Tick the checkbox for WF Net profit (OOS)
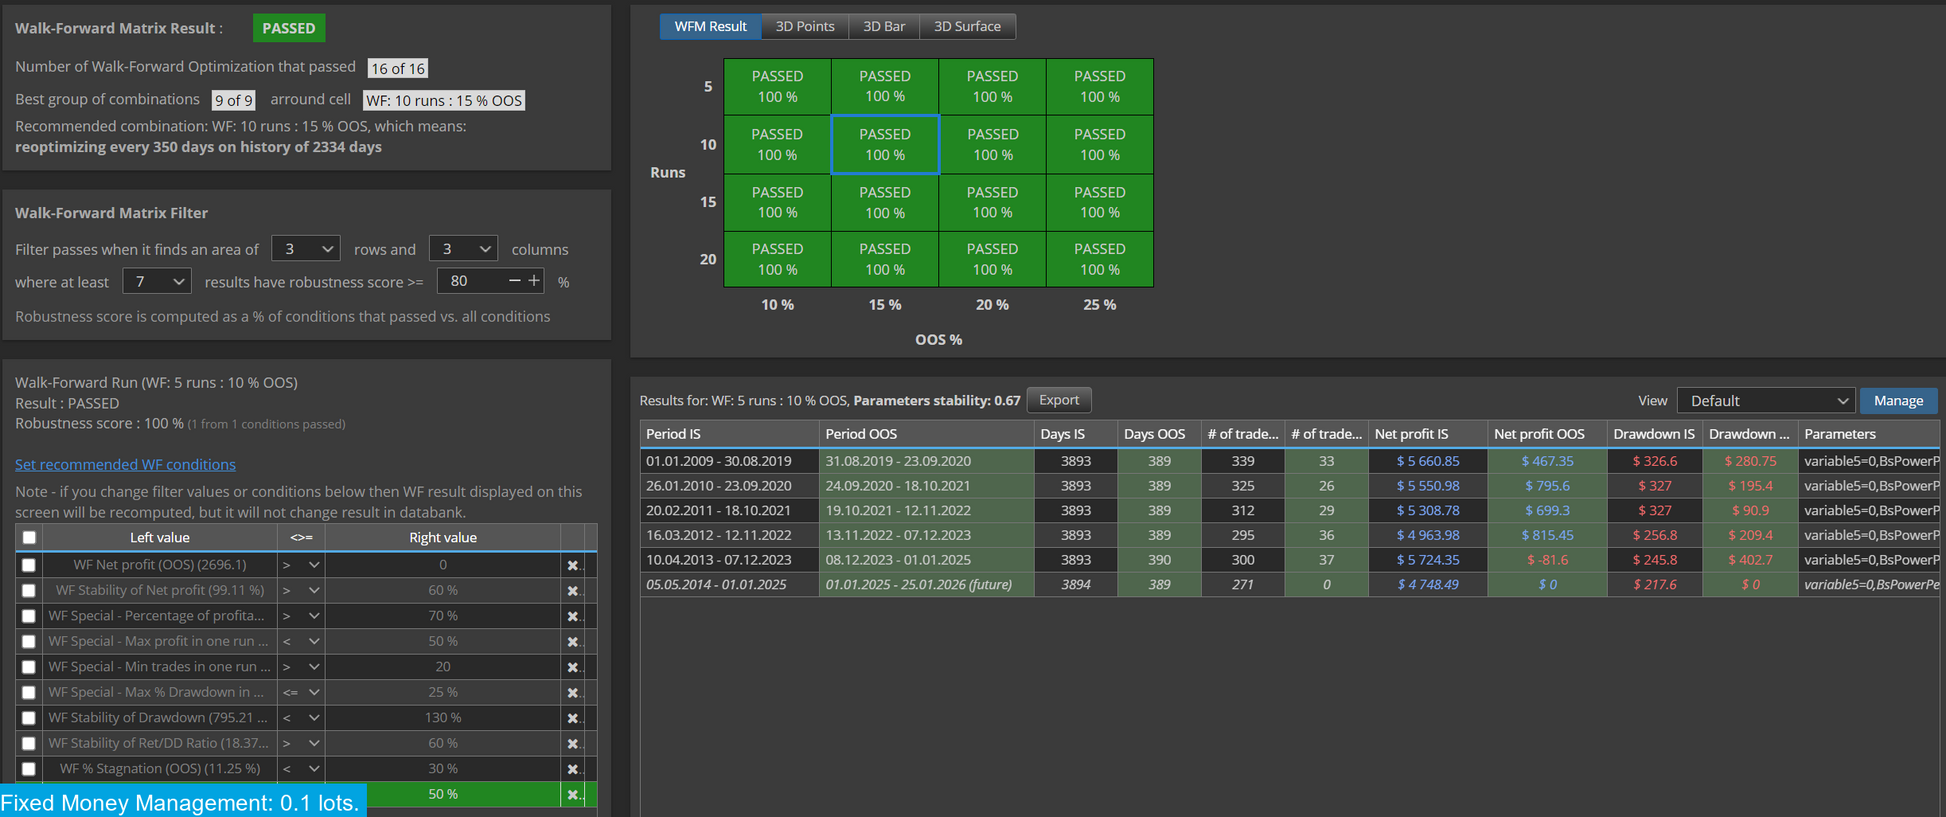The image size is (1946, 817). (29, 565)
